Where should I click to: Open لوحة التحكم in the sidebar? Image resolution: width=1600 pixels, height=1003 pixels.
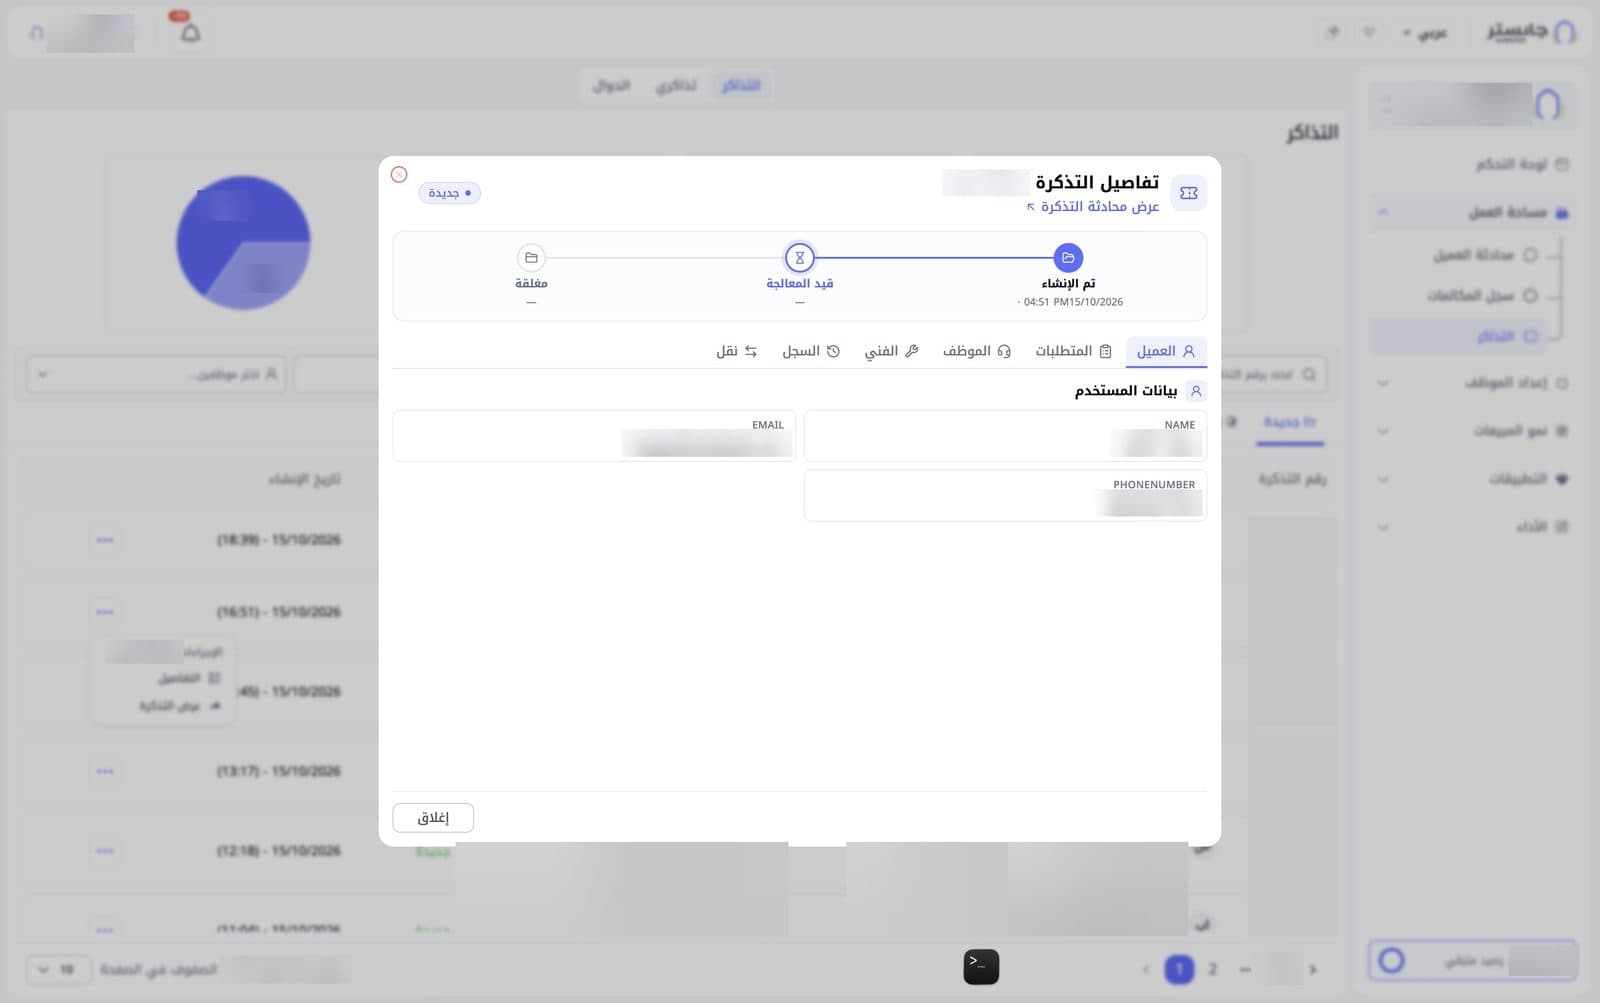(x=1522, y=164)
